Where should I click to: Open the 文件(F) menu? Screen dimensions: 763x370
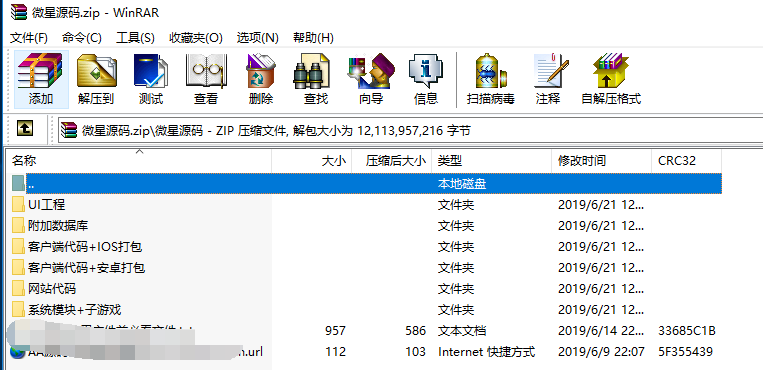[29, 37]
